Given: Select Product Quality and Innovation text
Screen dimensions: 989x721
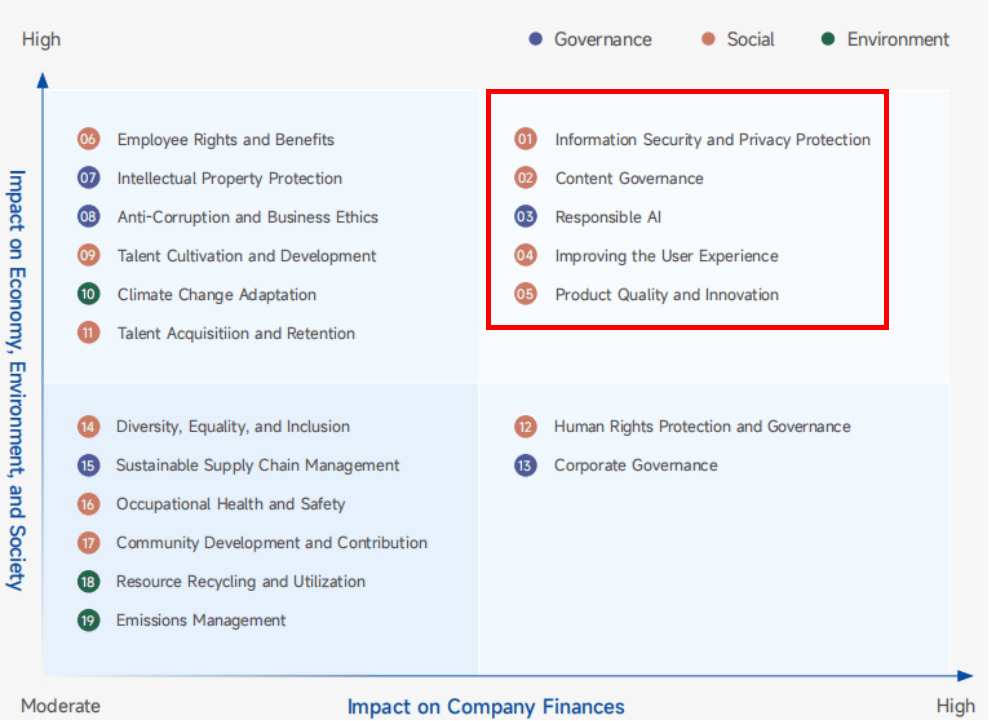Looking at the screenshot, I should 667,295.
